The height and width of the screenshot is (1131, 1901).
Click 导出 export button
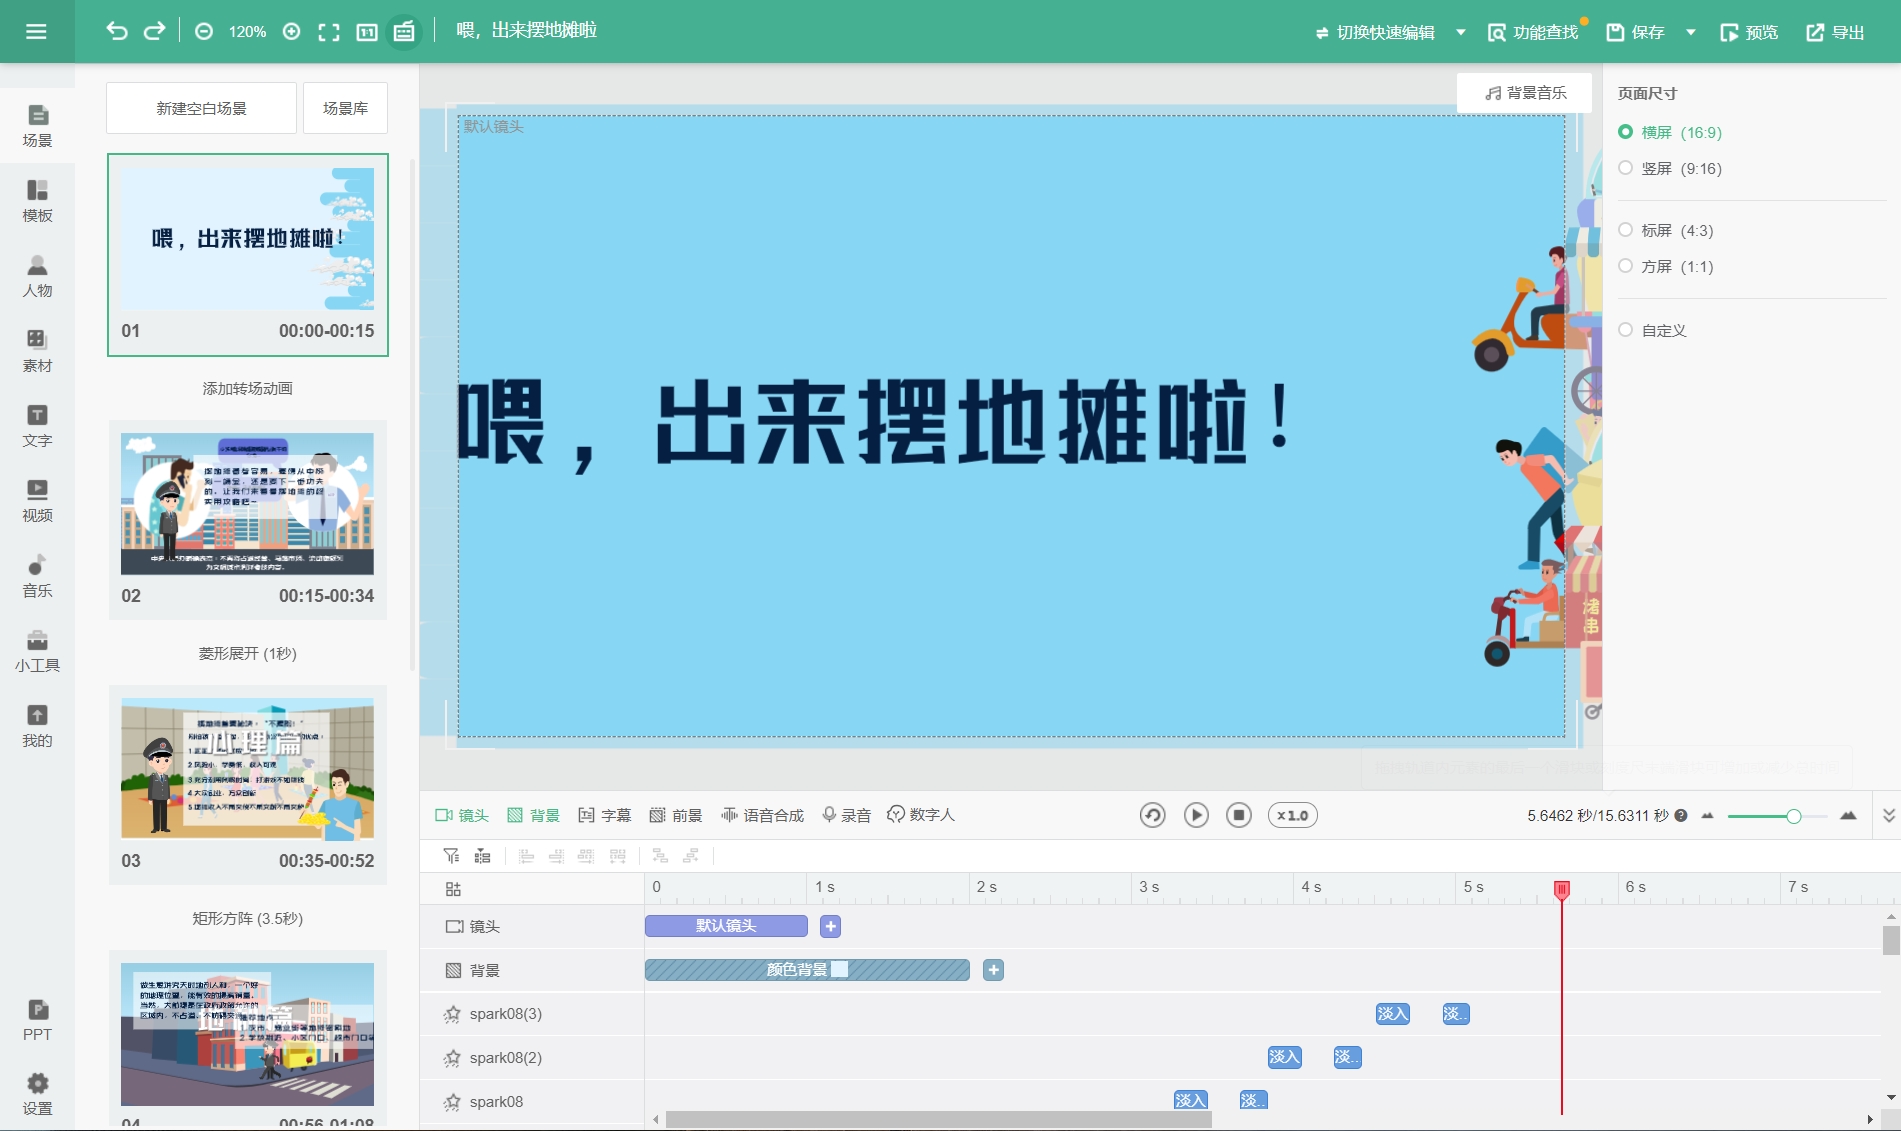[x=1835, y=32]
